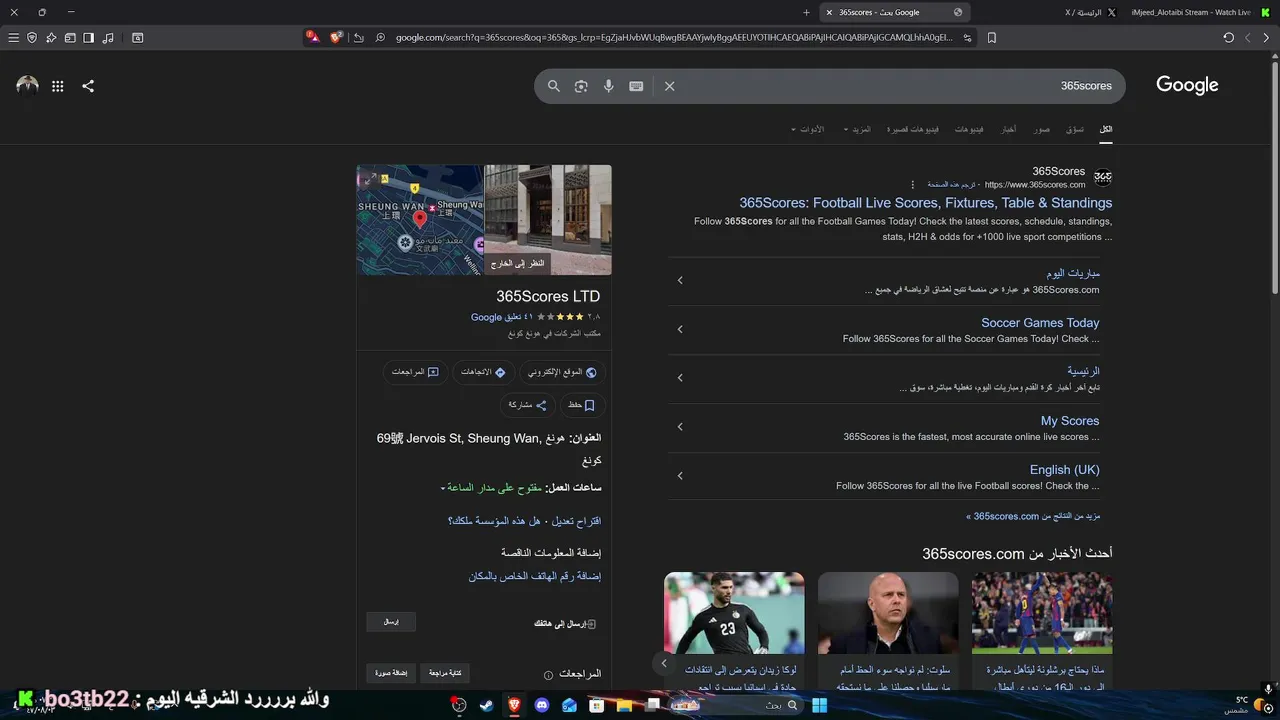
Task: Click the bookmark icon in address bar
Action: point(991,38)
